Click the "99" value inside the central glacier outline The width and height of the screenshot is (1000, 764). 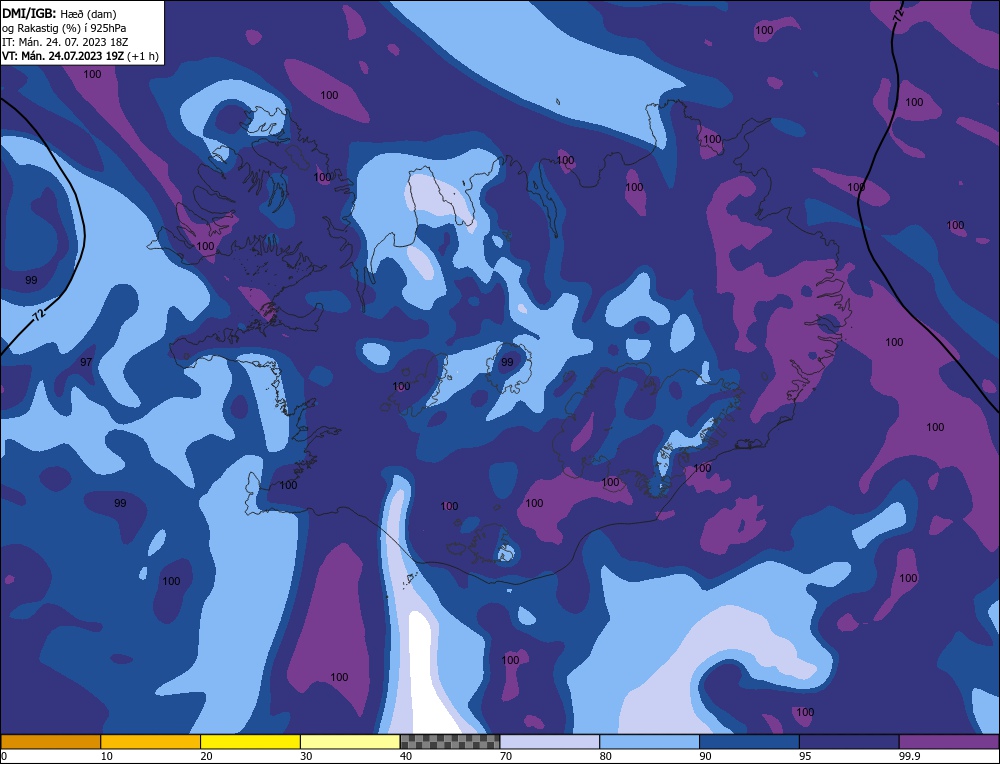507,362
